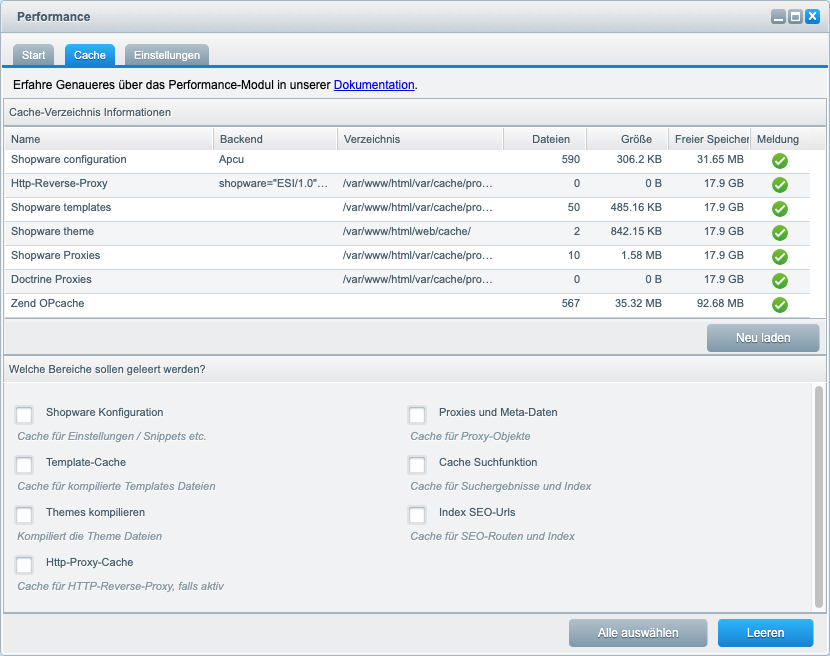
Task: Click the 485.16 KB size value
Action: (636, 208)
